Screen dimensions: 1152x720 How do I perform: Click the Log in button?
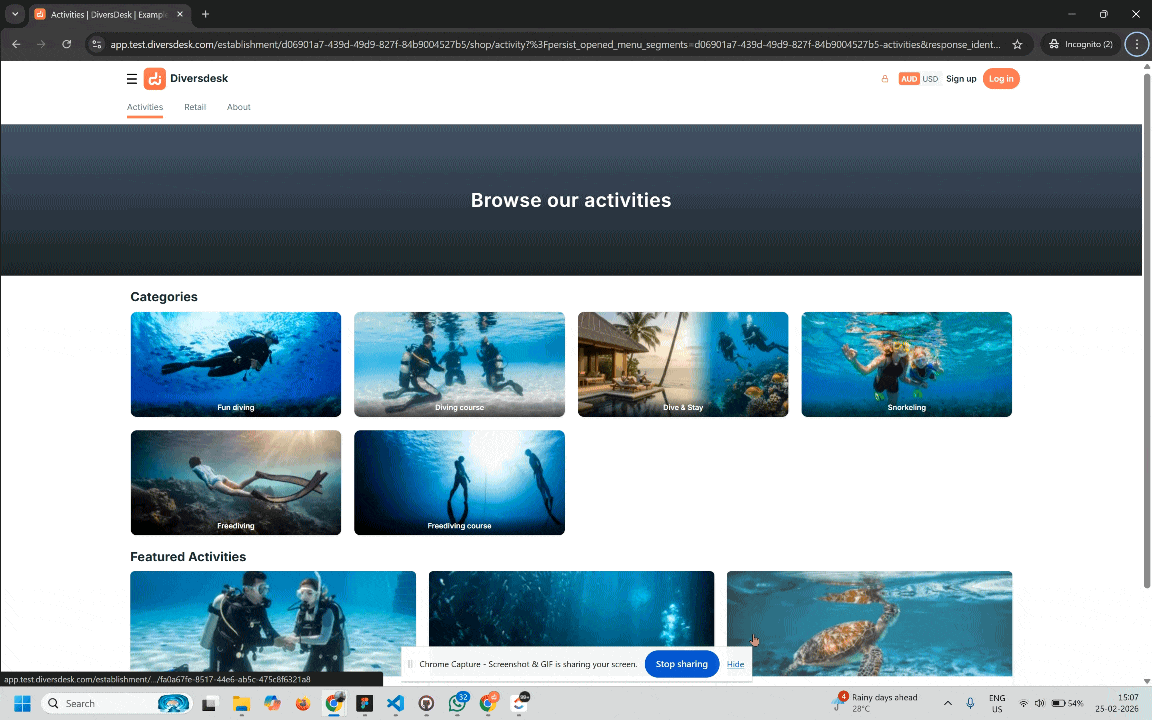click(1001, 78)
